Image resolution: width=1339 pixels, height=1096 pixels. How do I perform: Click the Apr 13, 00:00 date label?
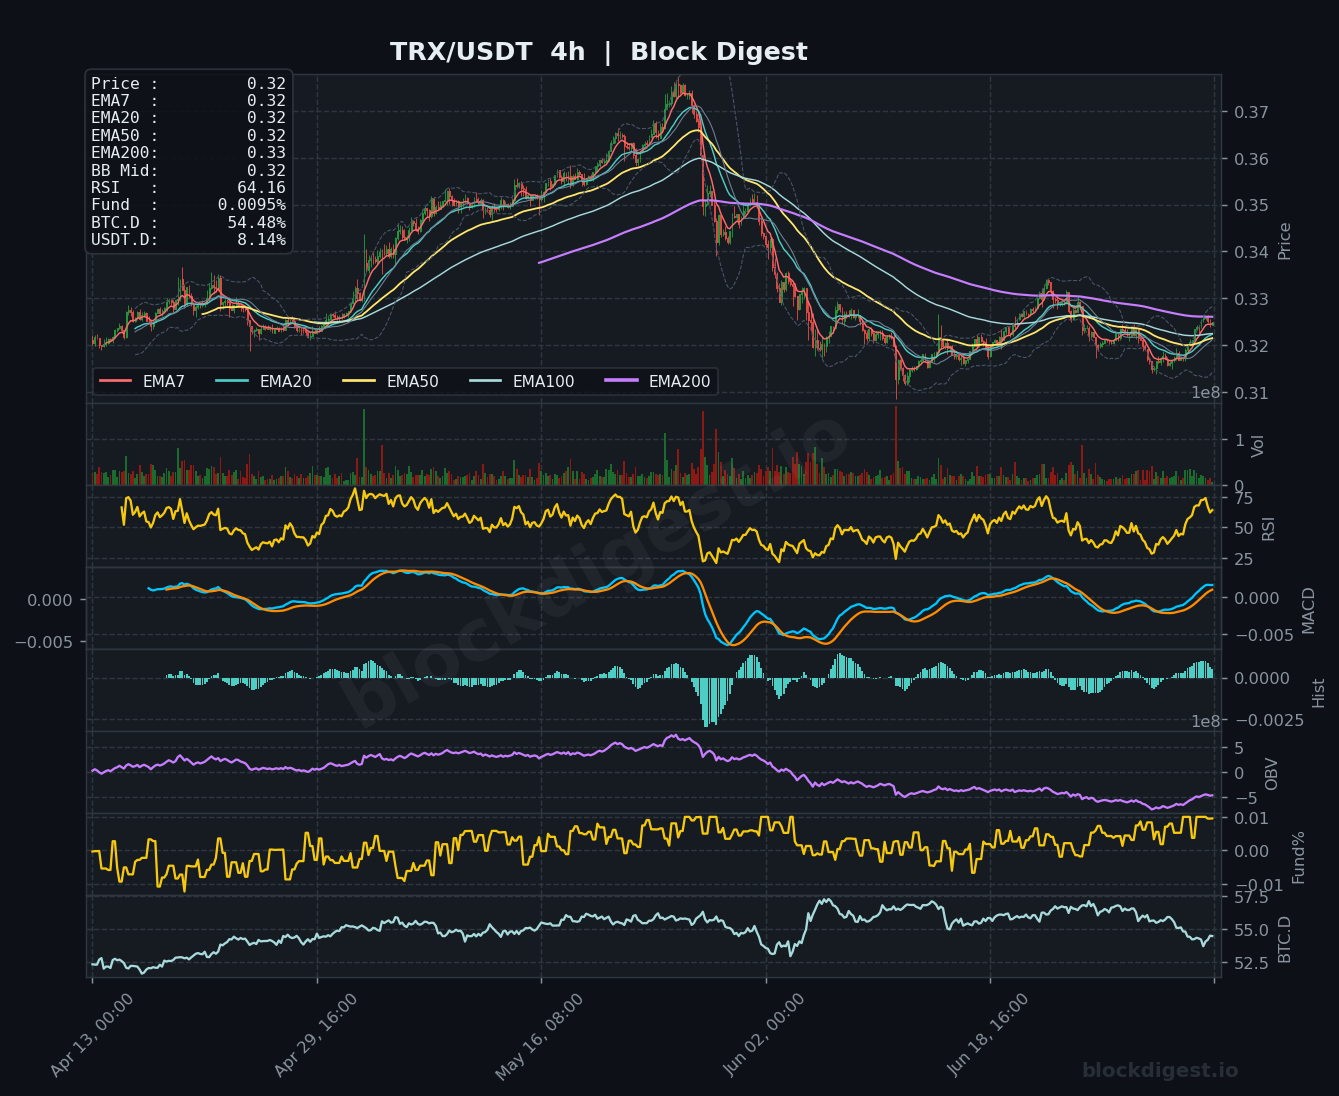click(91, 1036)
